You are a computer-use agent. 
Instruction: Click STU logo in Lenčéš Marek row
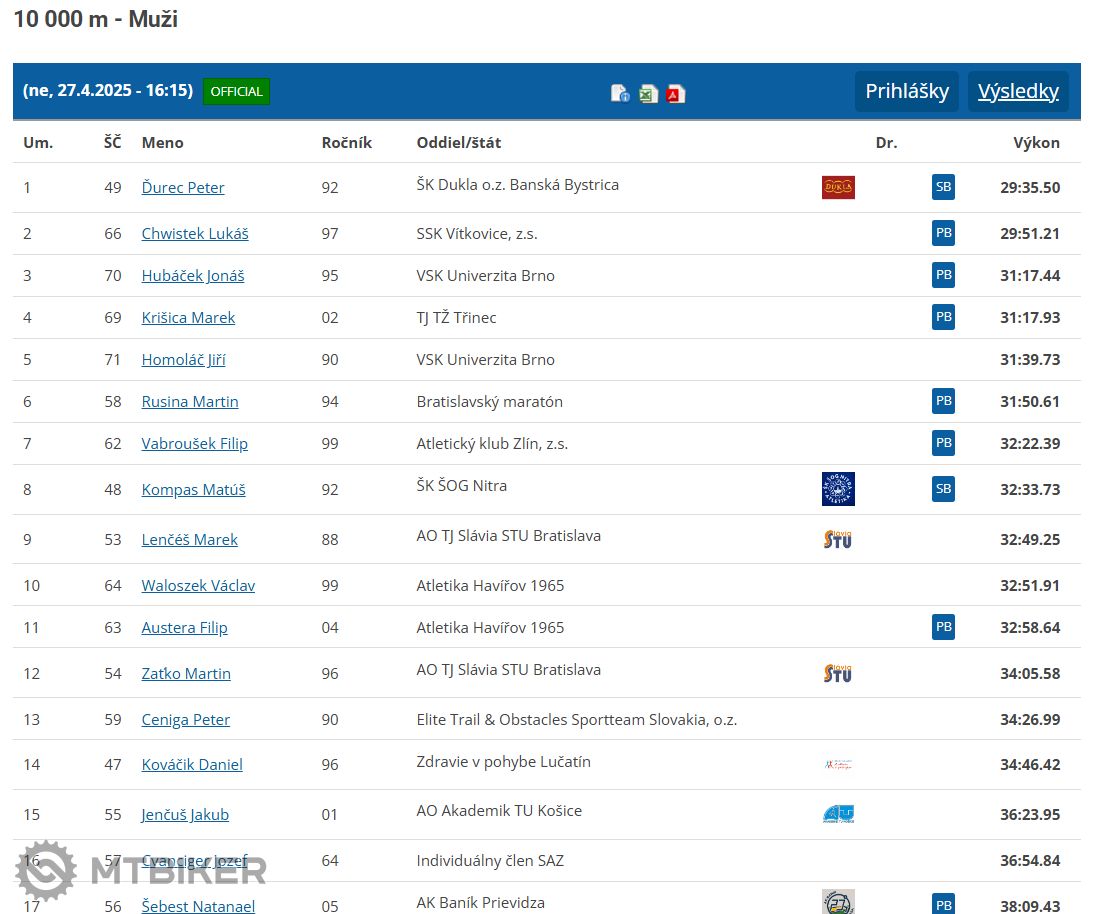[838, 539]
